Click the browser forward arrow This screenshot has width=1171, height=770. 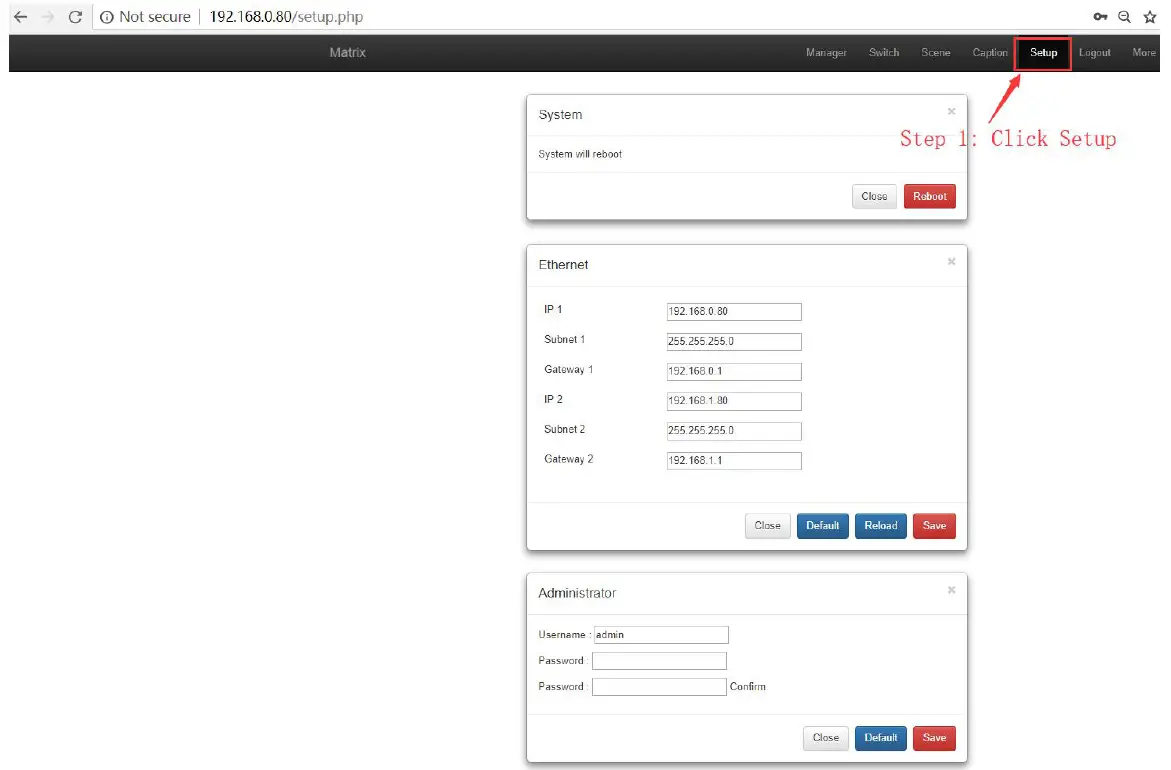point(48,16)
